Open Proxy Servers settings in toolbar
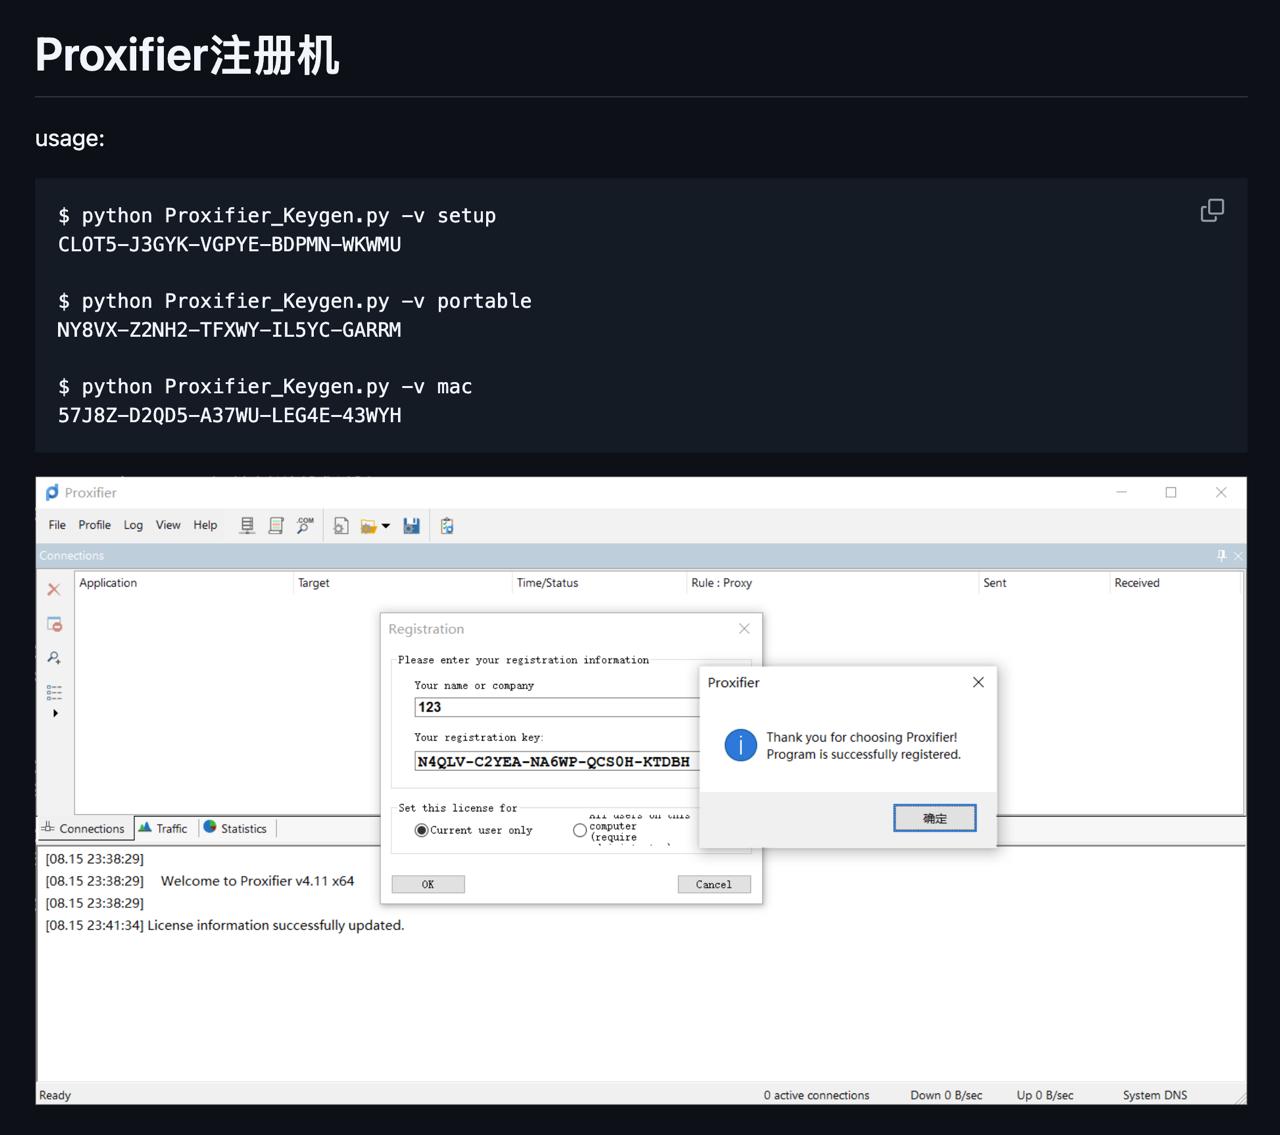This screenshot has width=1280, height=1135. 247,525
